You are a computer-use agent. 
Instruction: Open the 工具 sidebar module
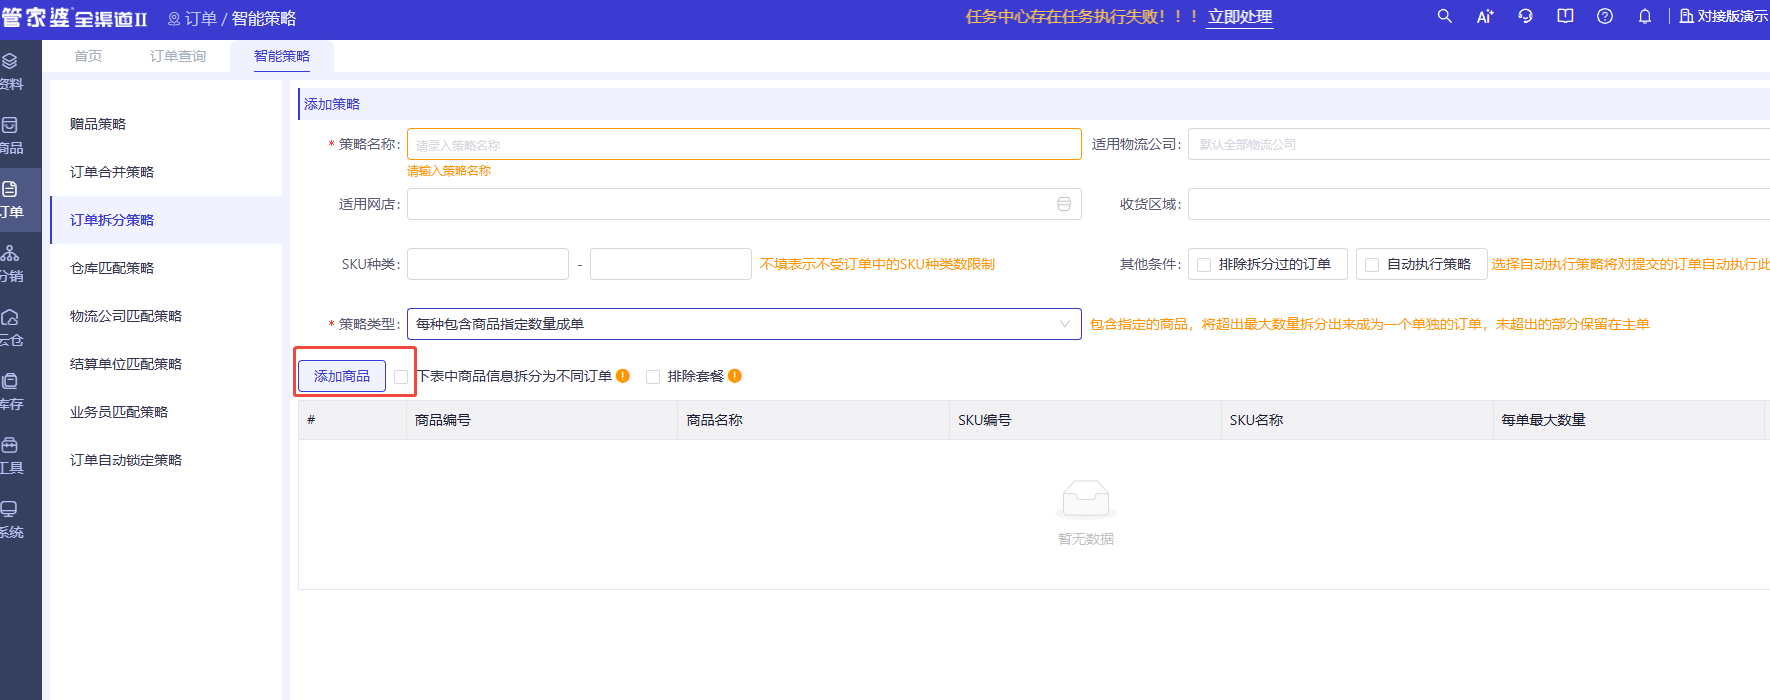click(x=12, y=456)
